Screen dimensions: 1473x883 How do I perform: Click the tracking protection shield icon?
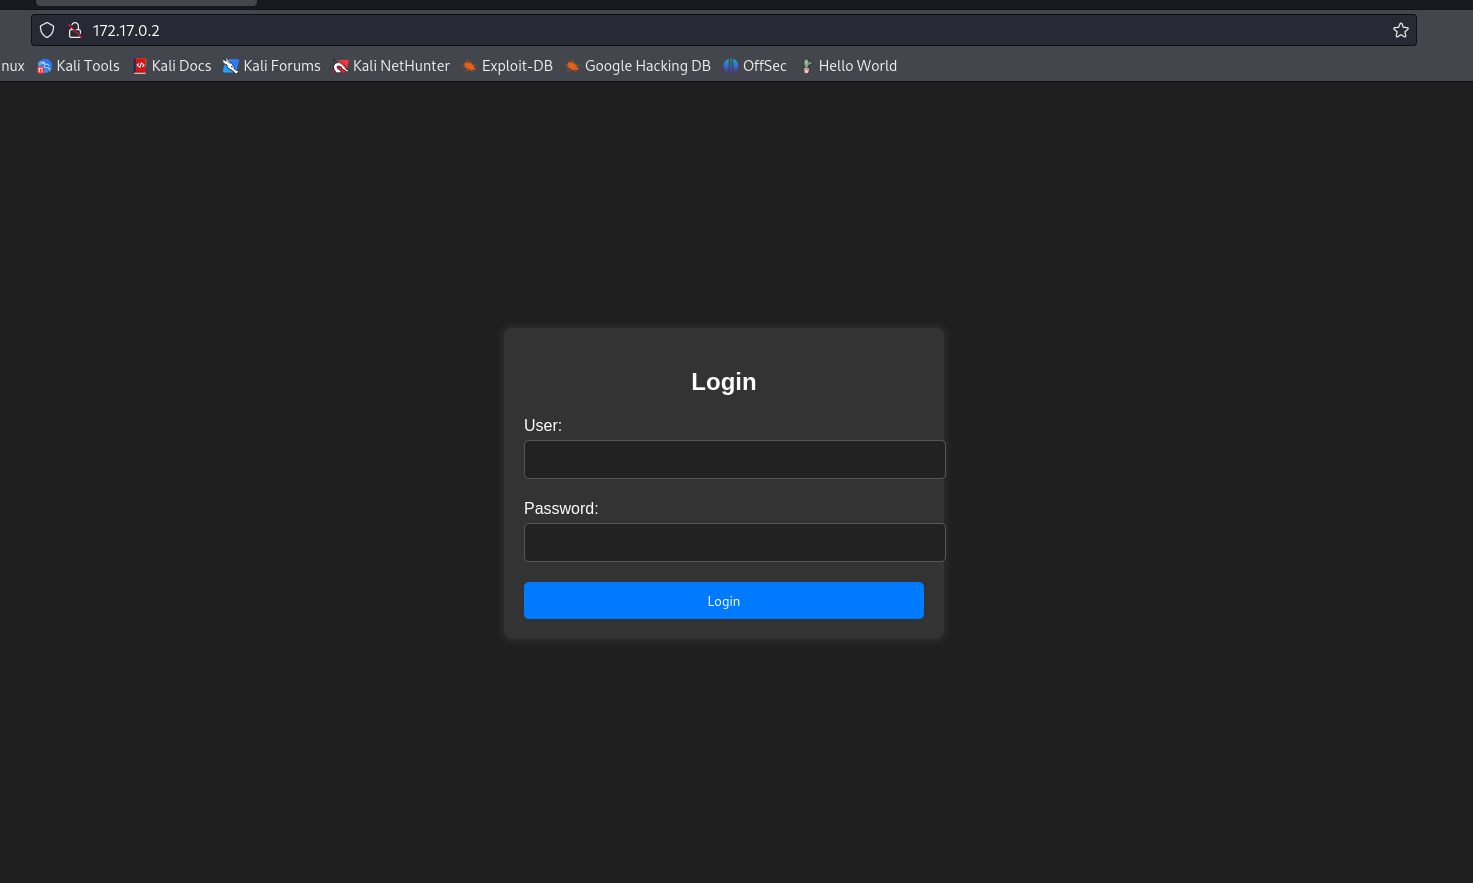(x=47, y=30)
